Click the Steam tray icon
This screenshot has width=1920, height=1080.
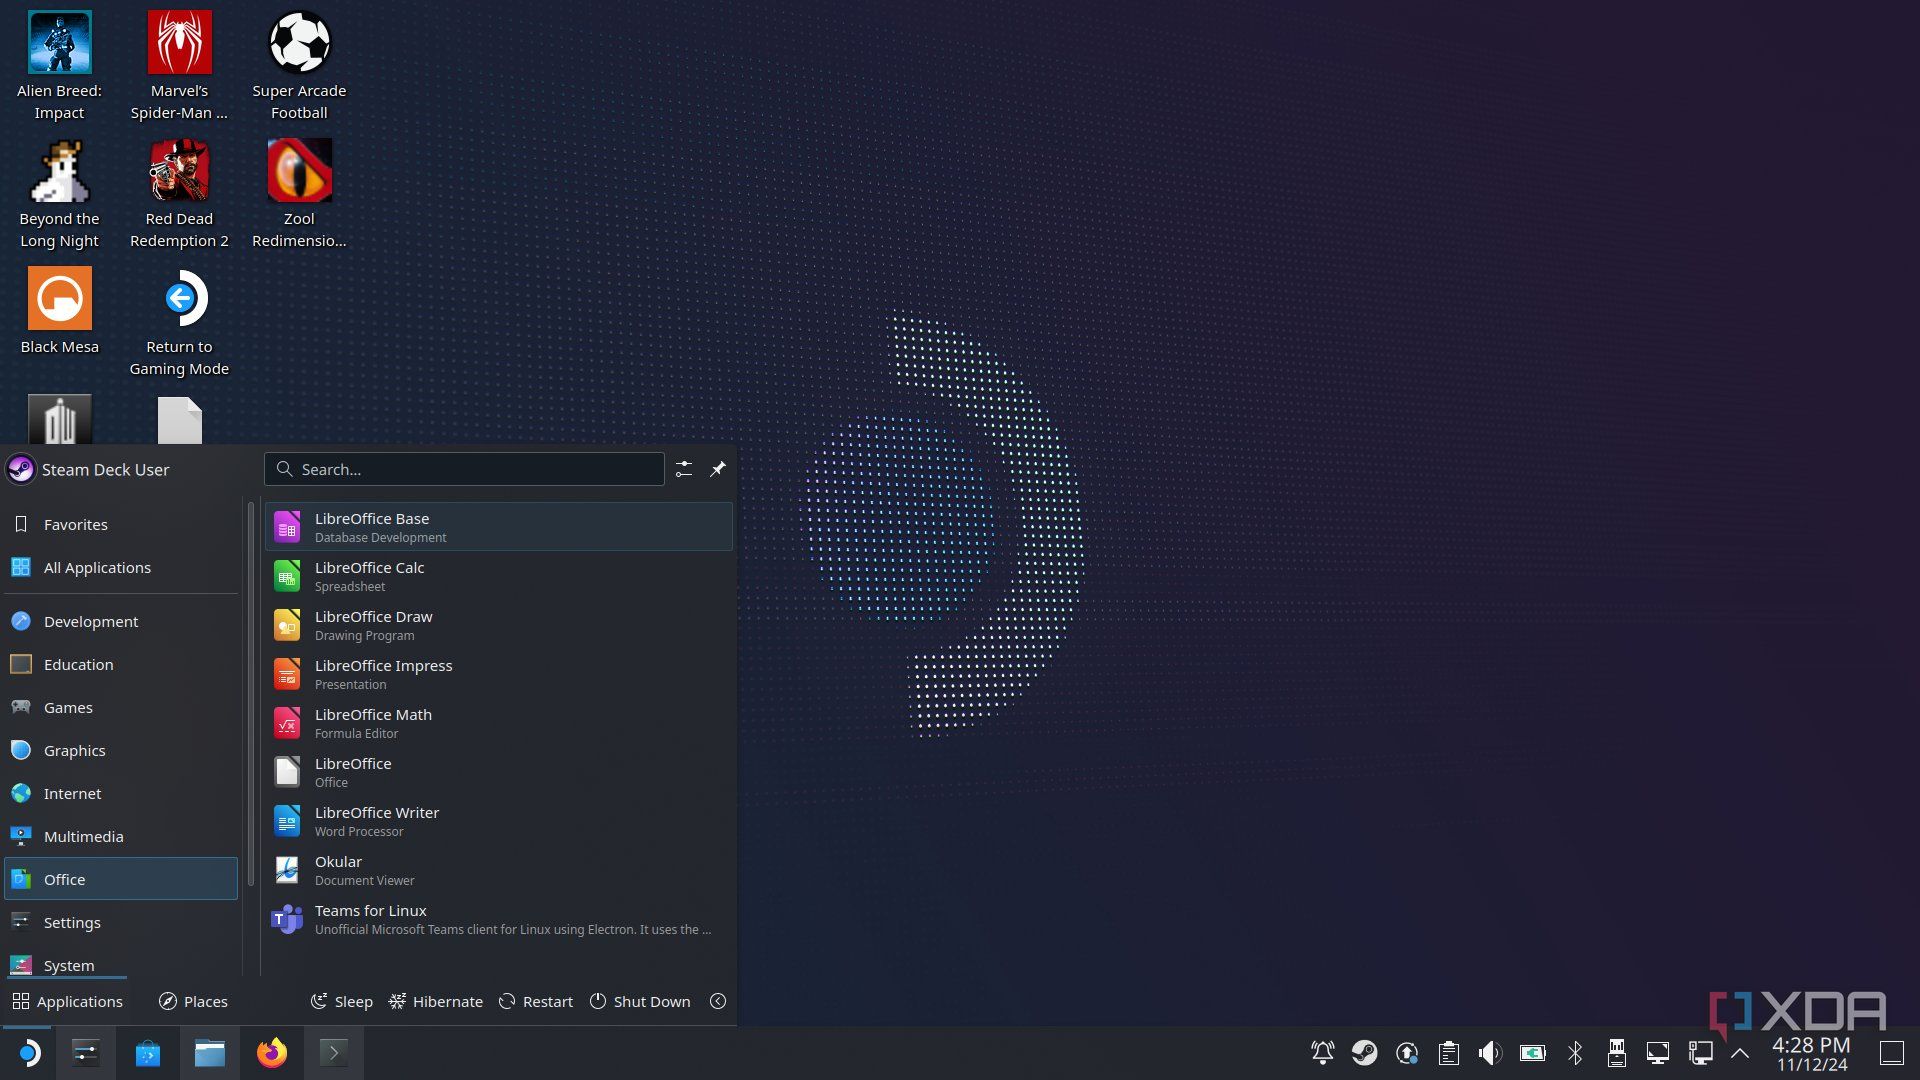pyautogui.click(x=1364, y=1053)
